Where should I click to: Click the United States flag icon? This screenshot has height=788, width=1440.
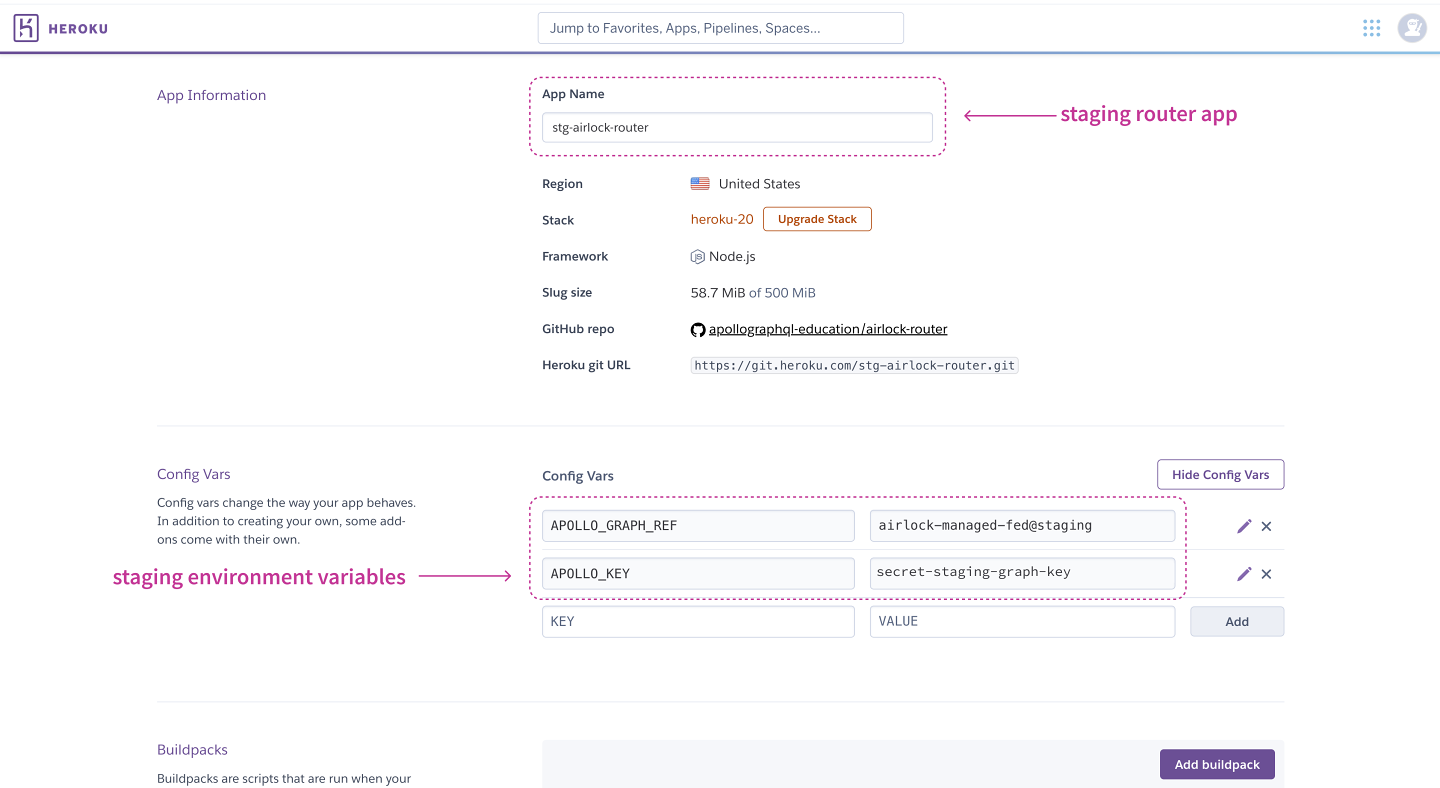(x=700, y=184)
